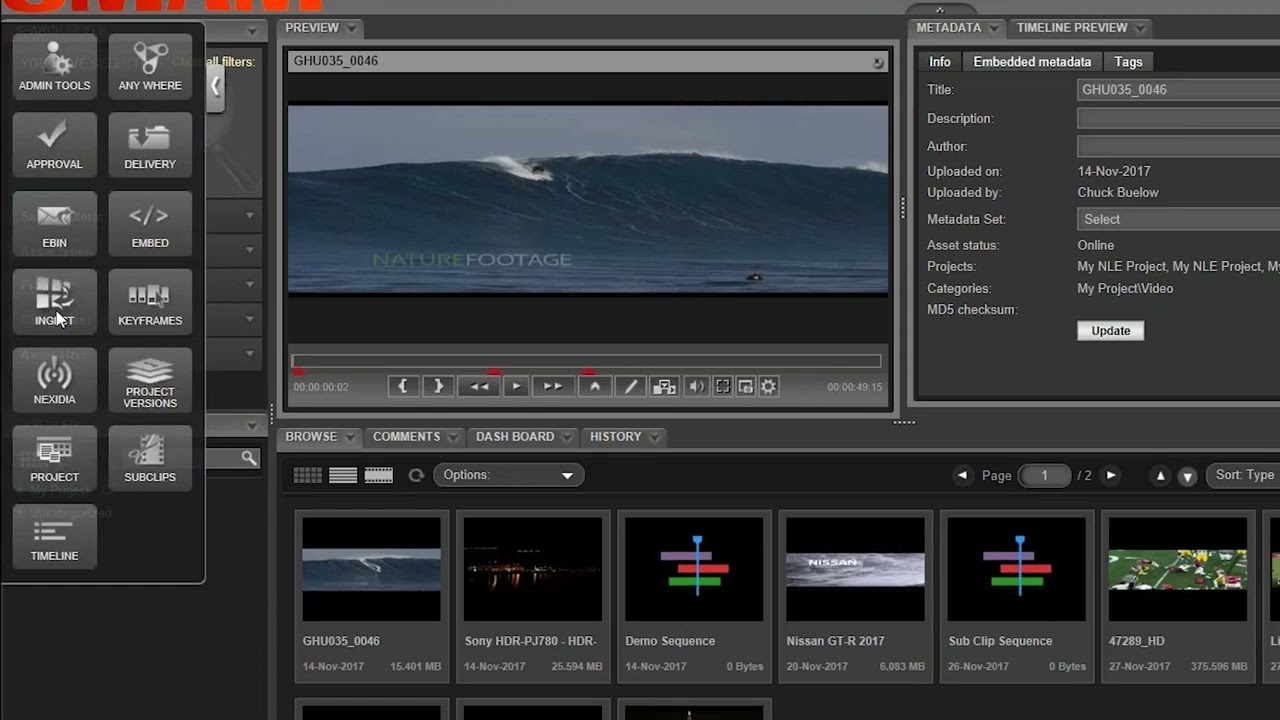Toggle fullscreen preview
This screenshot has width=1280, height=720.
(722, 386)
